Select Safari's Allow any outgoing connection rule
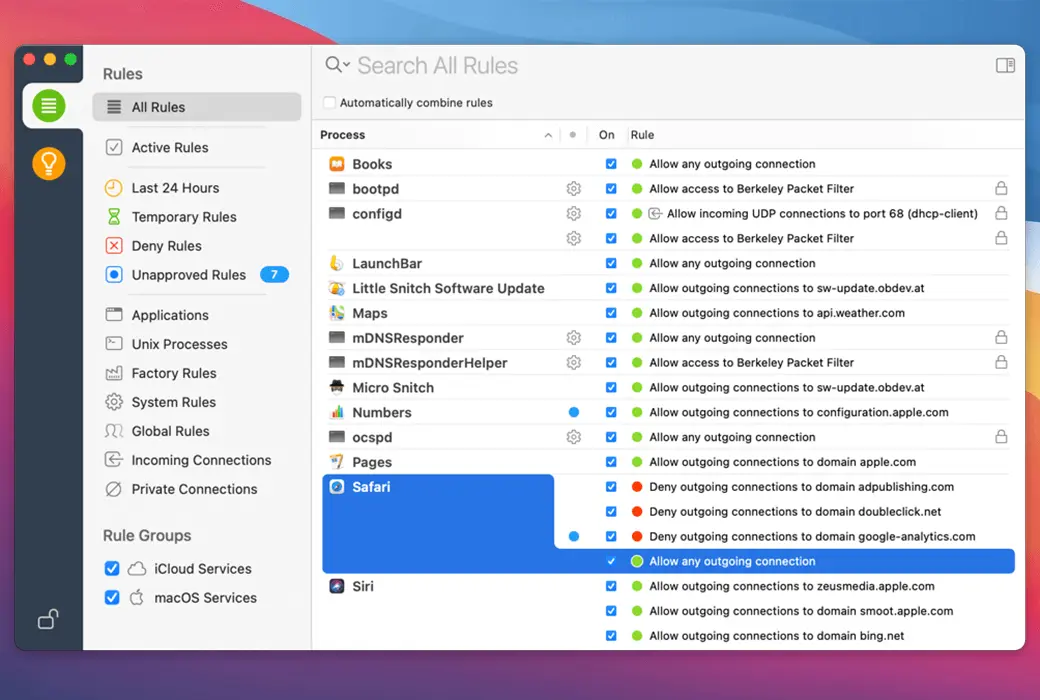The width and height of the screenshot is (1040, 700). [x=732, y=561]
